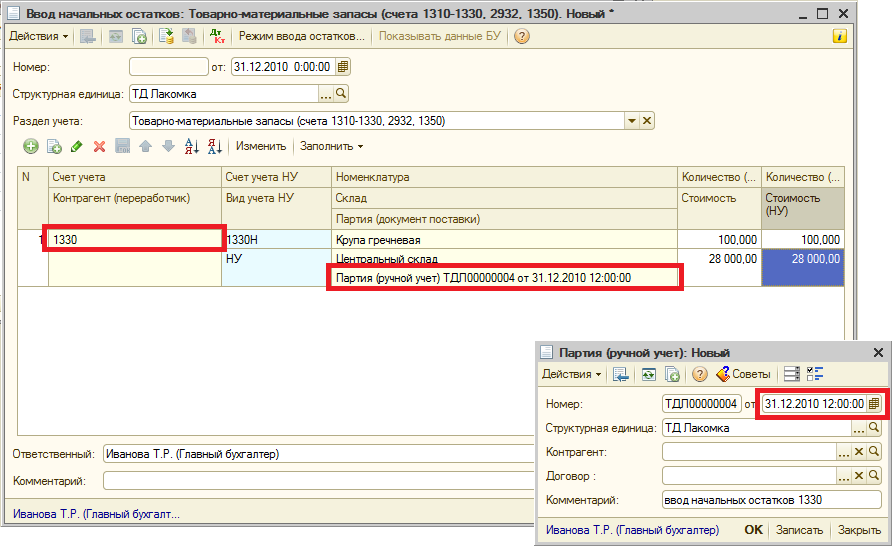
Task: Click Записать in the Партия window
Action: click(x=800, y=530)
